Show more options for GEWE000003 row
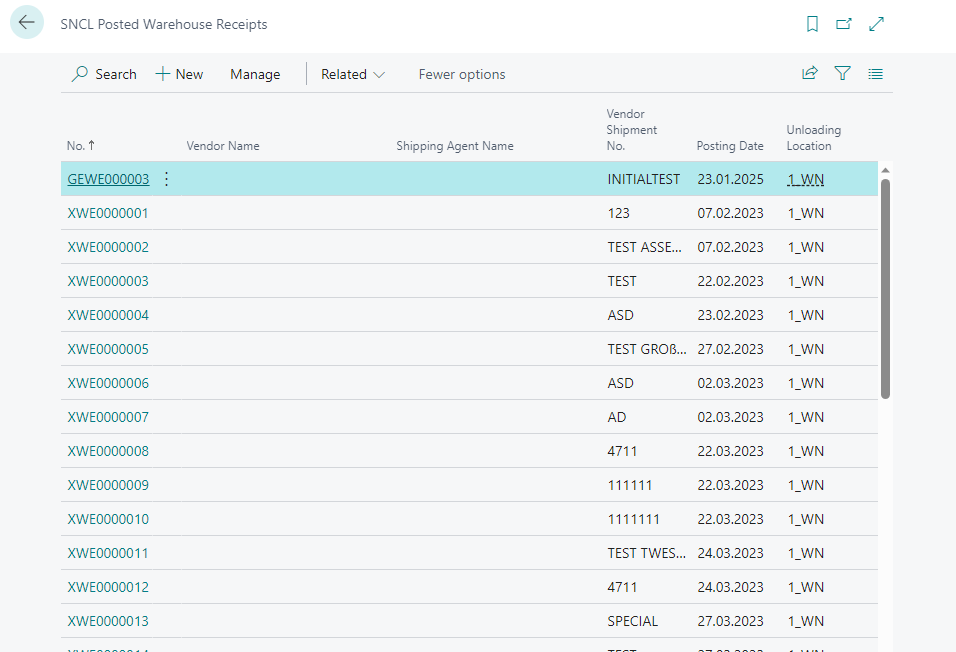The width and height of the screenshot is (956, 652). pos(166,179)
